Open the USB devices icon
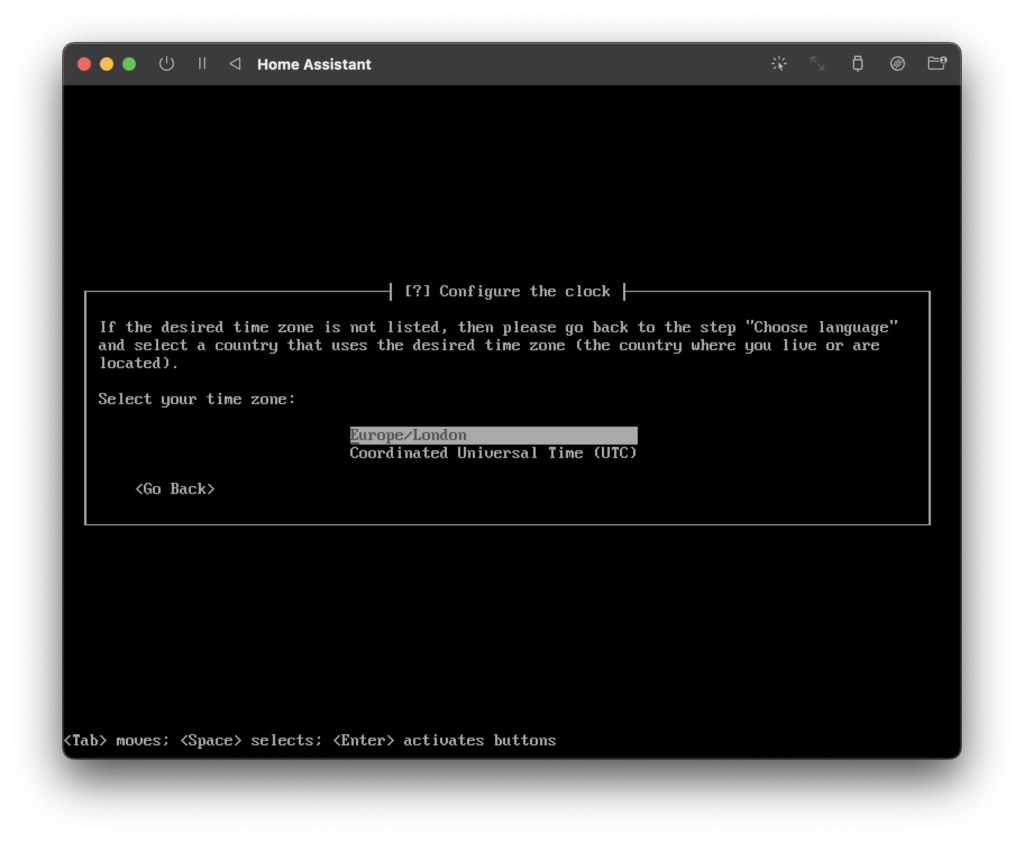 [857, 63]
